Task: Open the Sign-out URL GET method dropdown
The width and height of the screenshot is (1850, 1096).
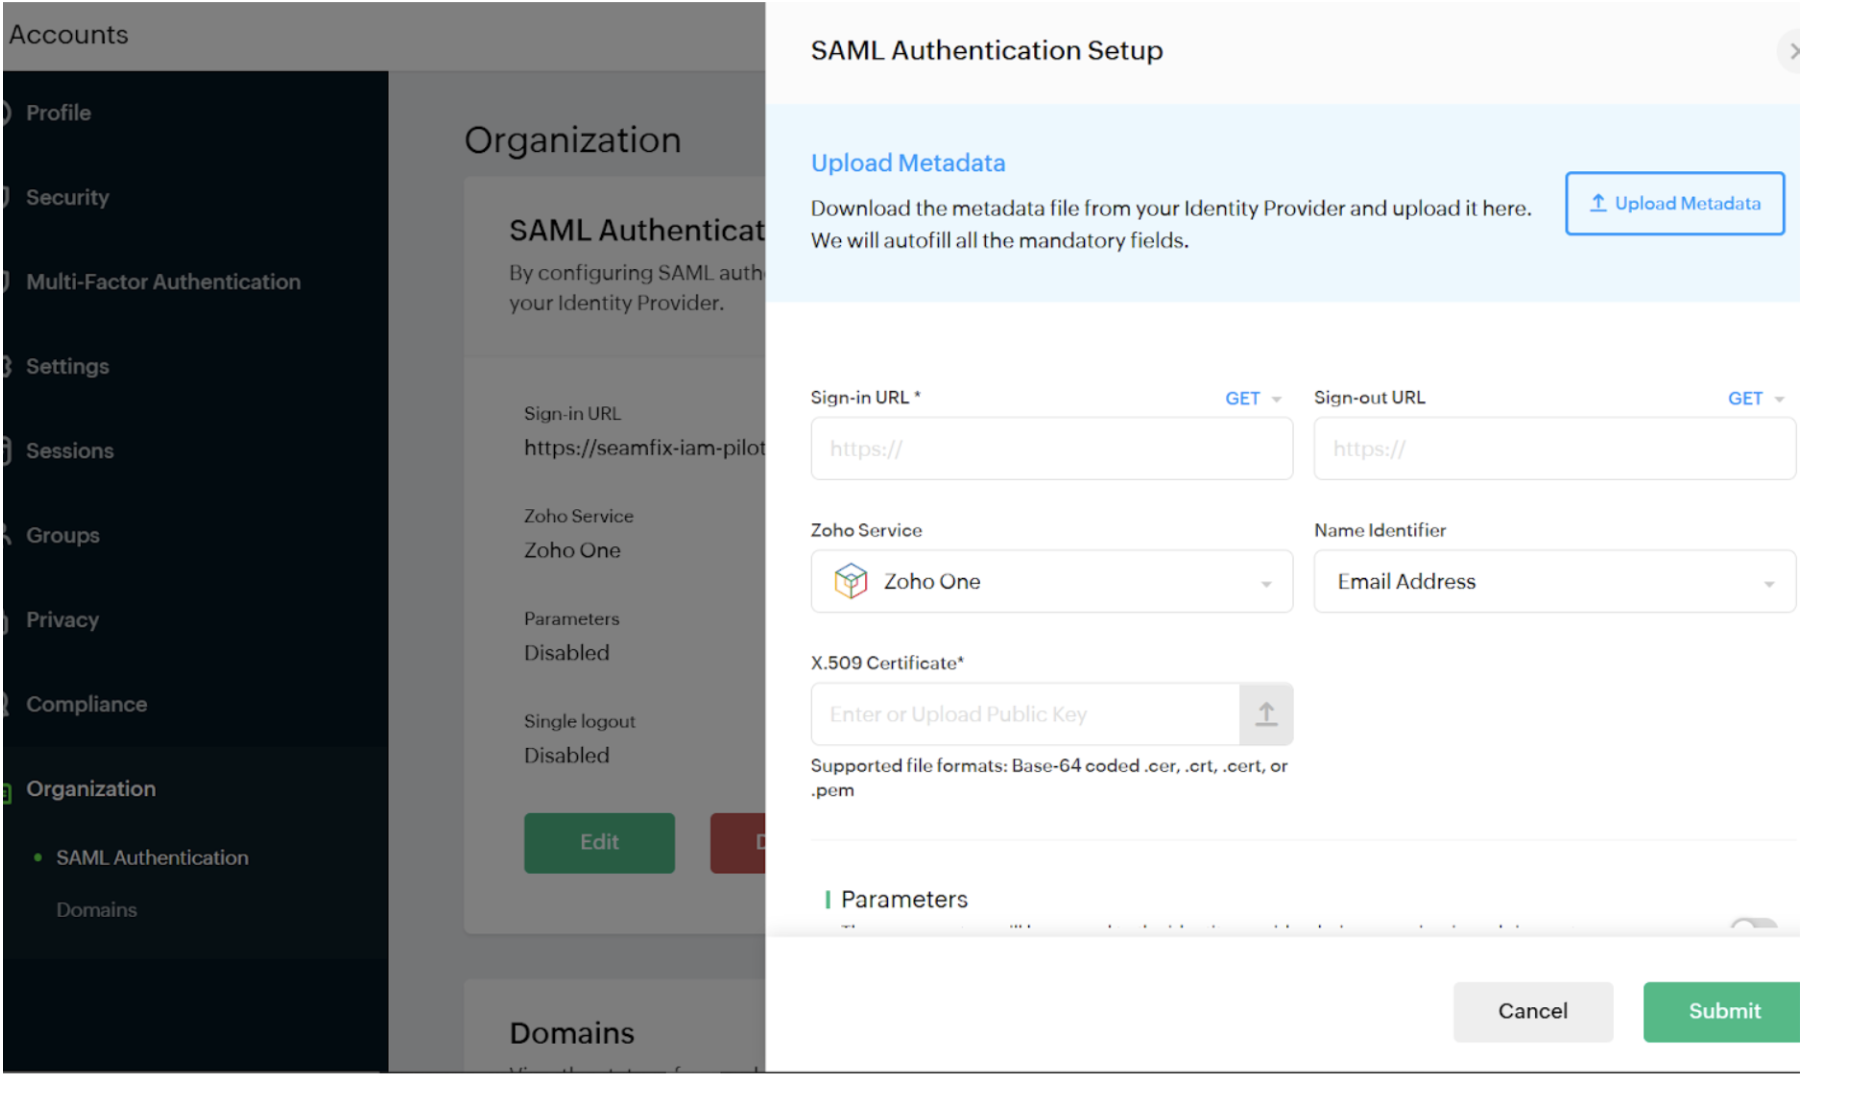Action: coord(1756,398)
